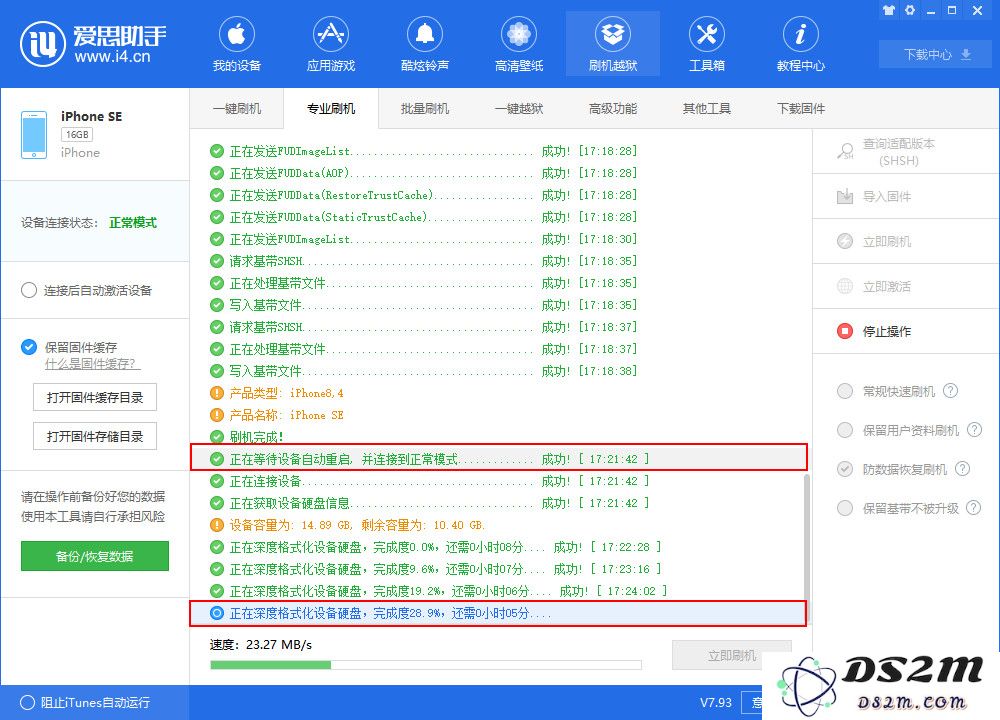Select 保留用户资料刷机 radio option
Viewport: 1000px width, 720px height.
[x=845, y=430]
